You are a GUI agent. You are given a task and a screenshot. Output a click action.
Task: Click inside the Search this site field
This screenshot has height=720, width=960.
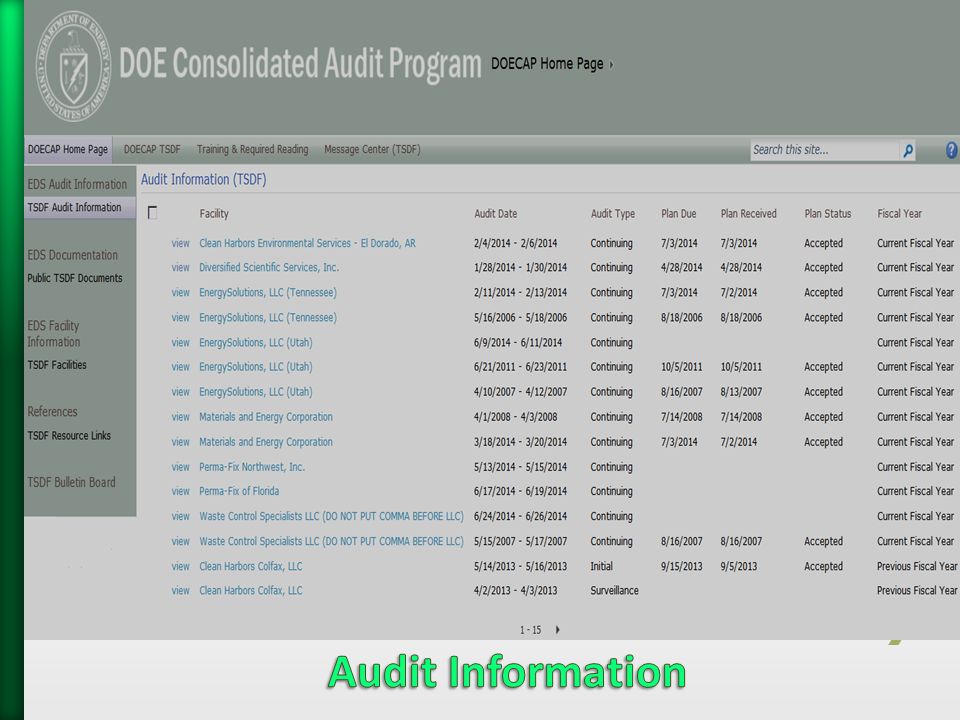click(x=824, y=150)
